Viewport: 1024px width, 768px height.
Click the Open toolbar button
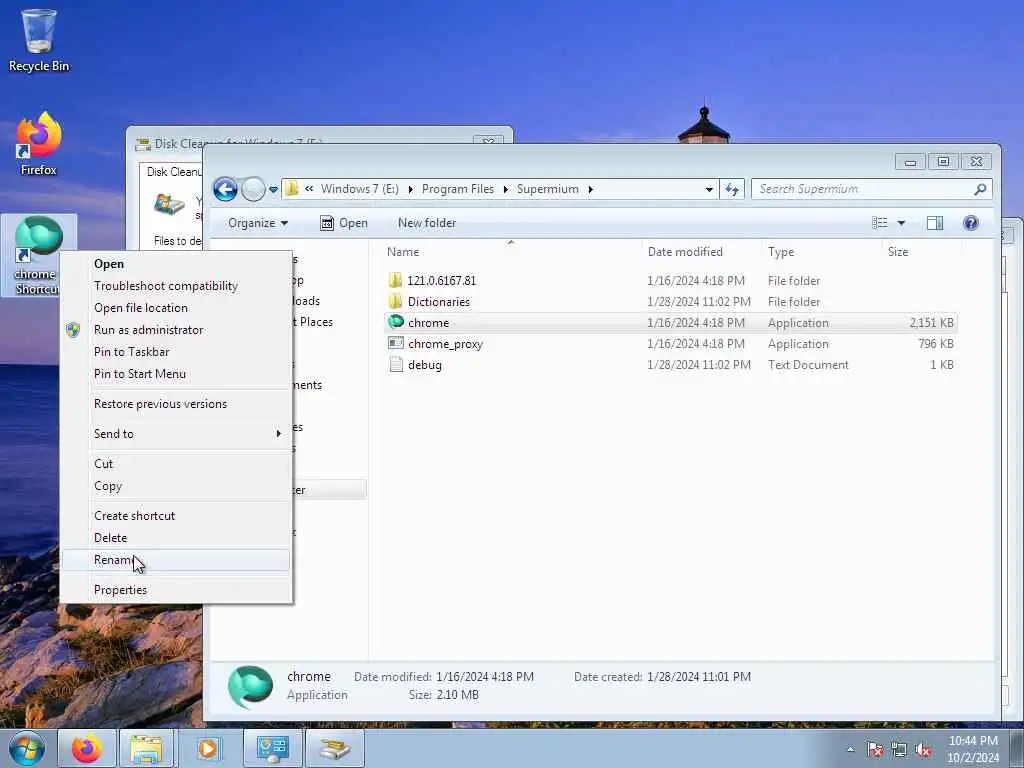[x=344, y=223]
